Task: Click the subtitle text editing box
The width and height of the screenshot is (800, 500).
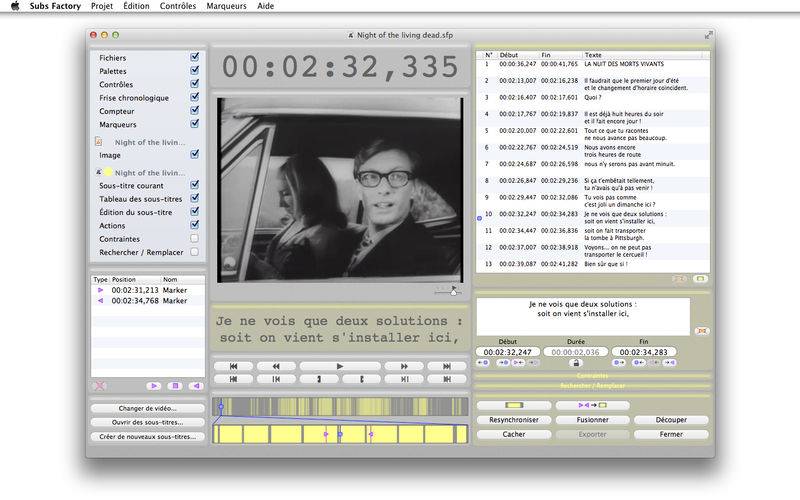Action: pos(583,317)
